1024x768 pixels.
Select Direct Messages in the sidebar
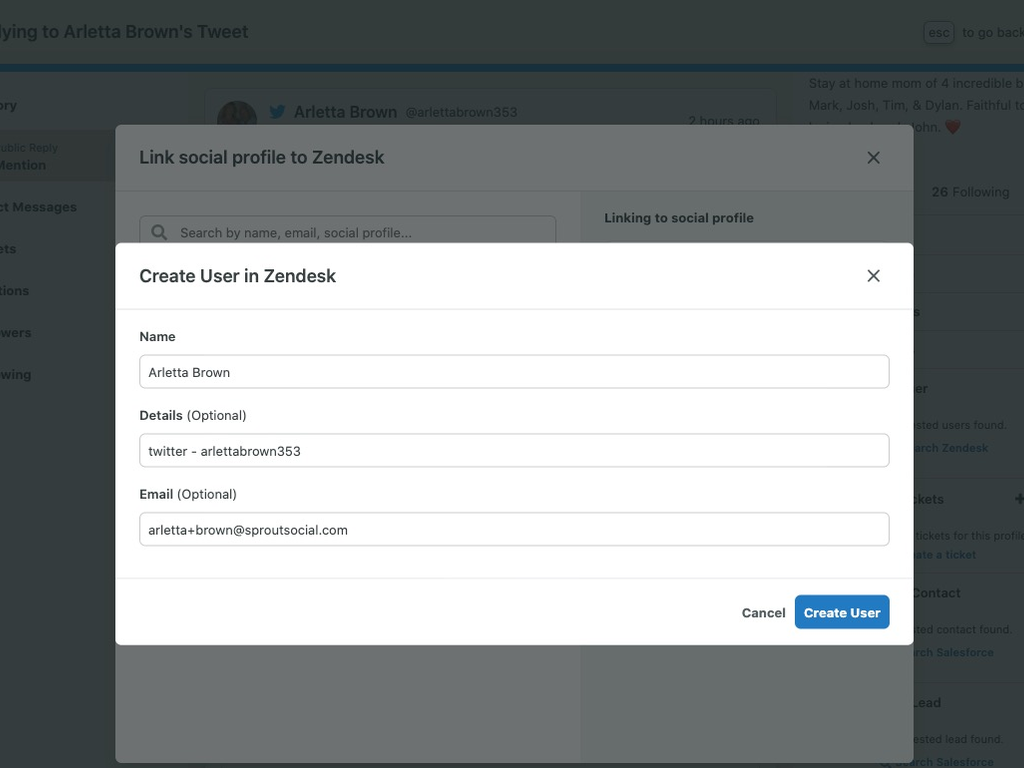click(x=38, y=207)
